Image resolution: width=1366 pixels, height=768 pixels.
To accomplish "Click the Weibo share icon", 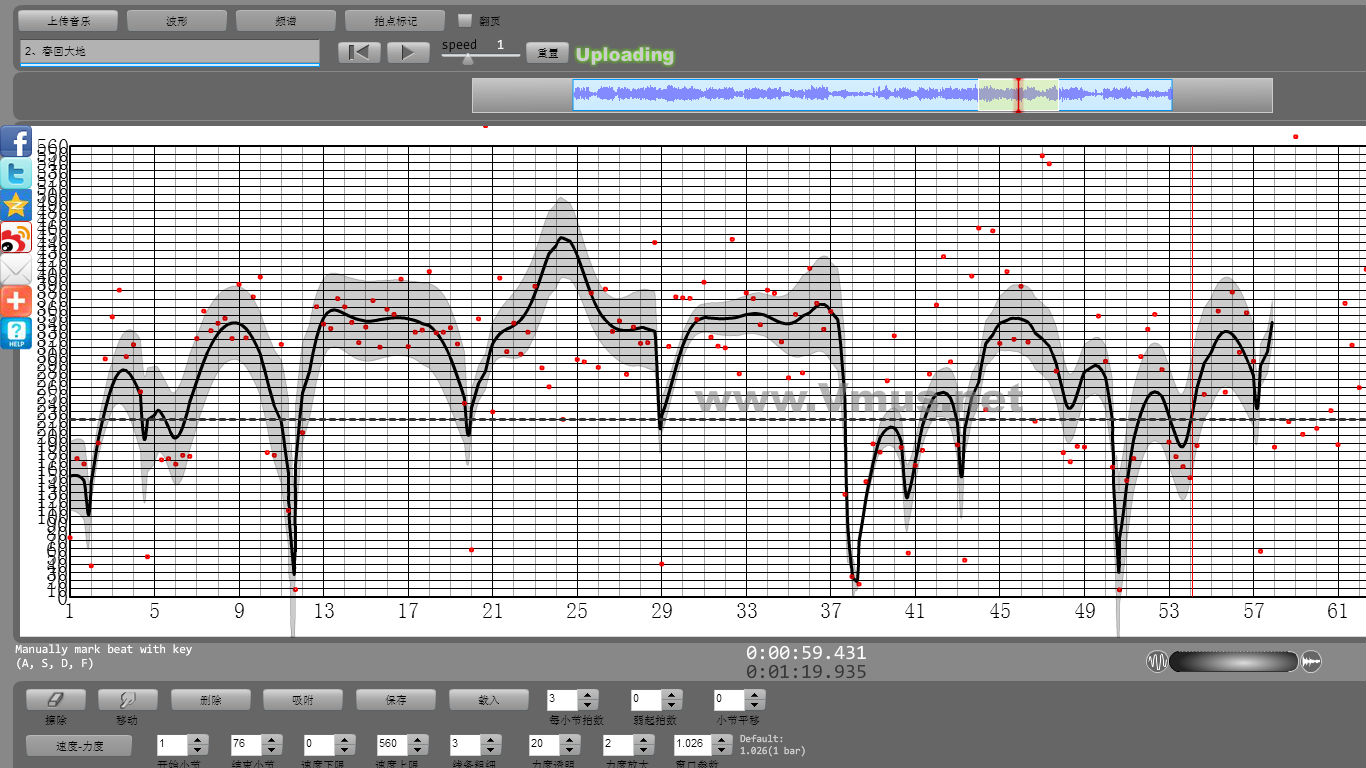I will tap(16, 238).
